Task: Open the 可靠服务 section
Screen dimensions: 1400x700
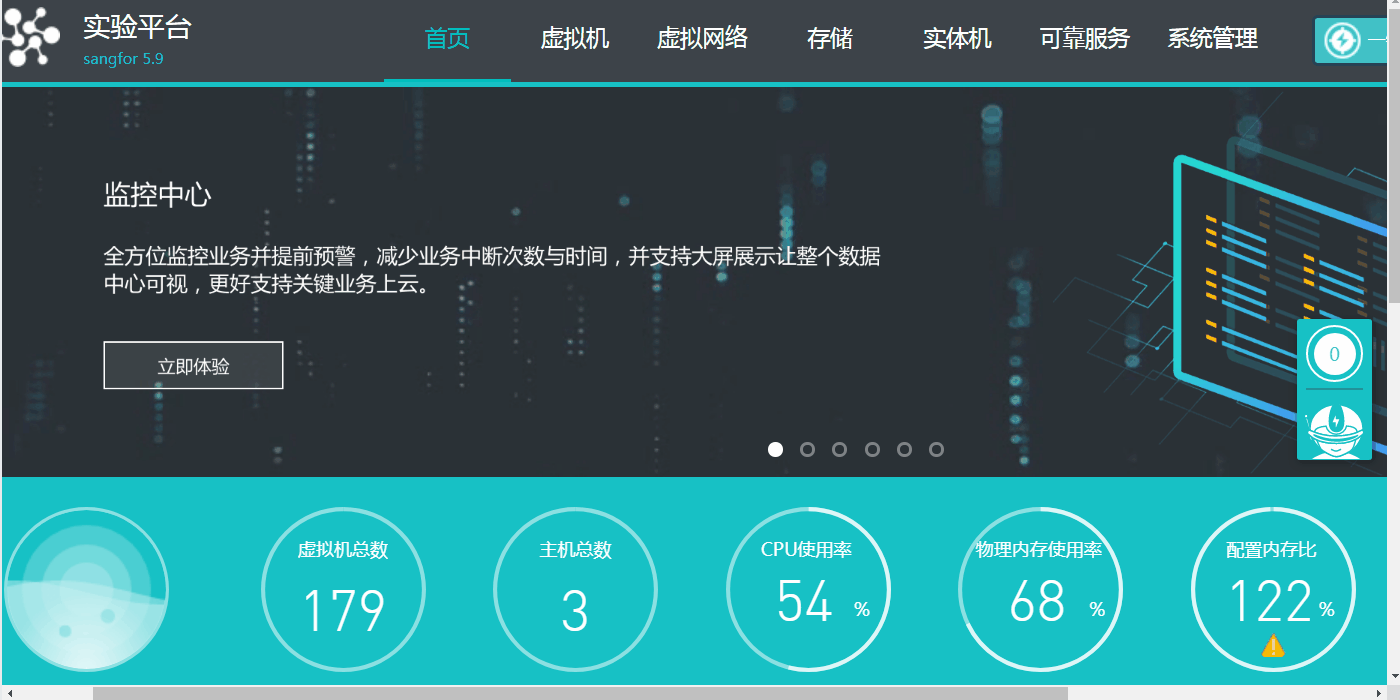Action: coord(1084,40)
